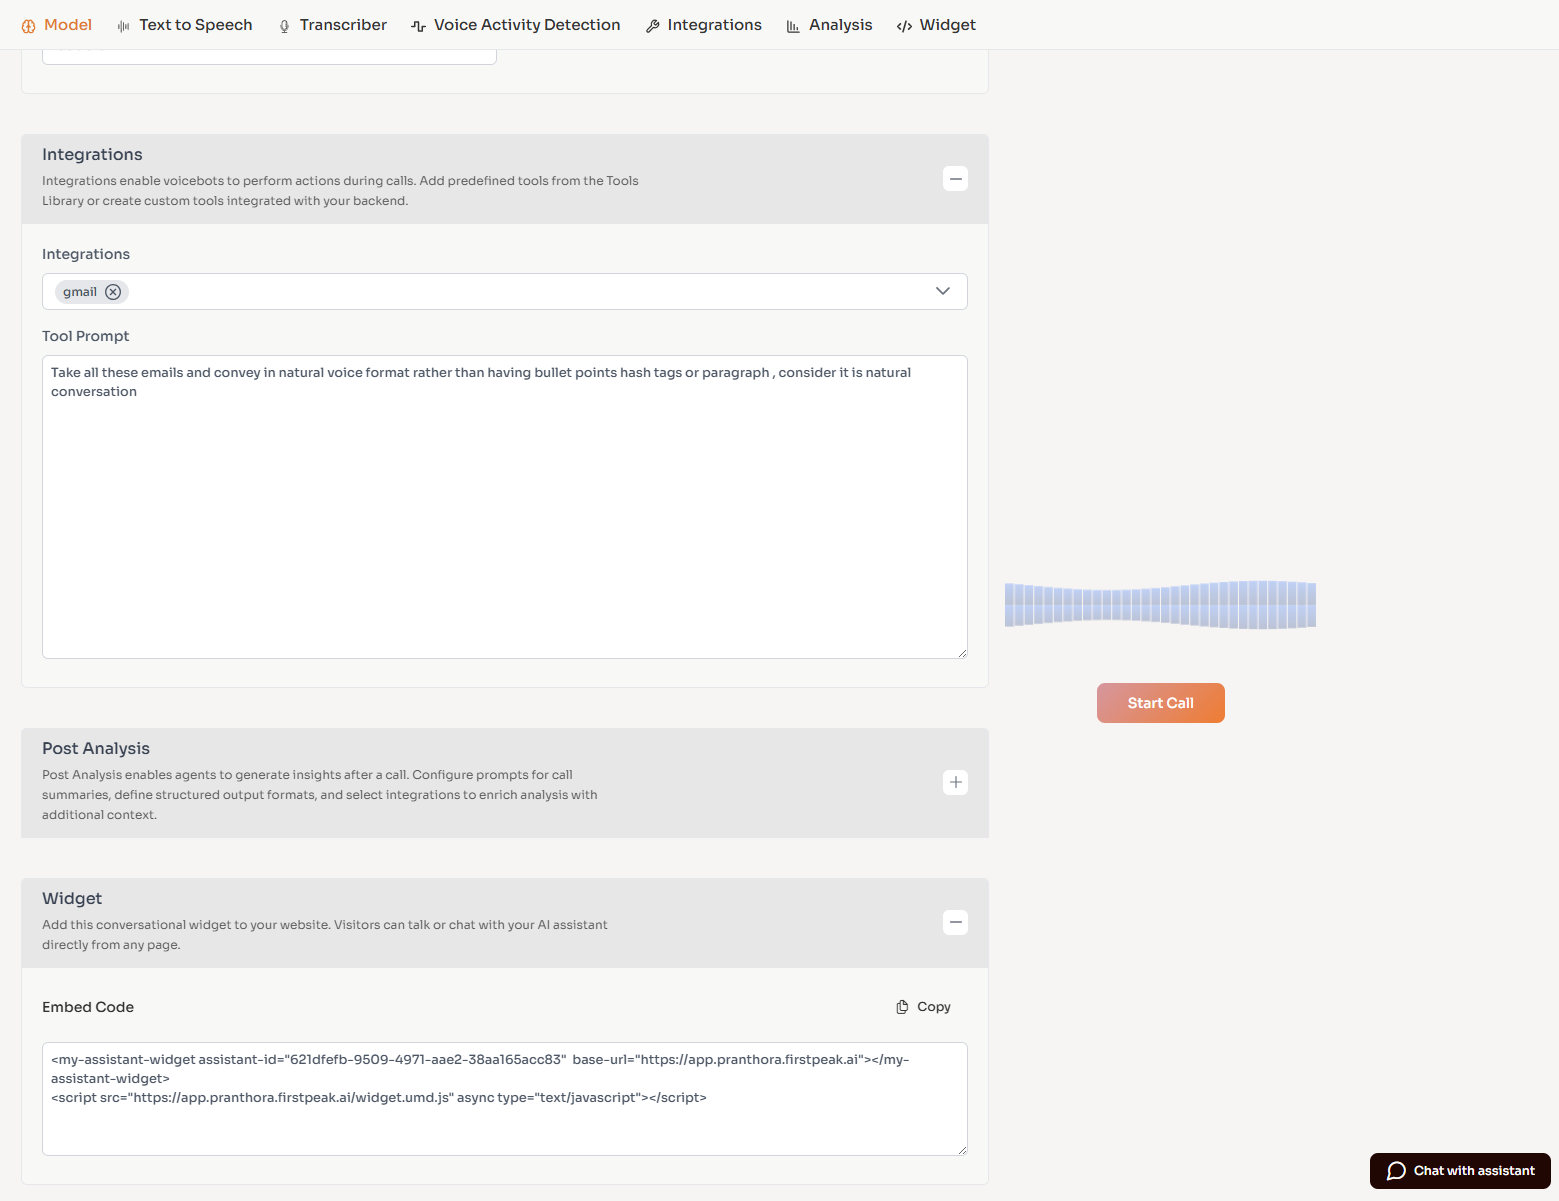
Task: Select the Model tab icon
Action: (29, 24)
